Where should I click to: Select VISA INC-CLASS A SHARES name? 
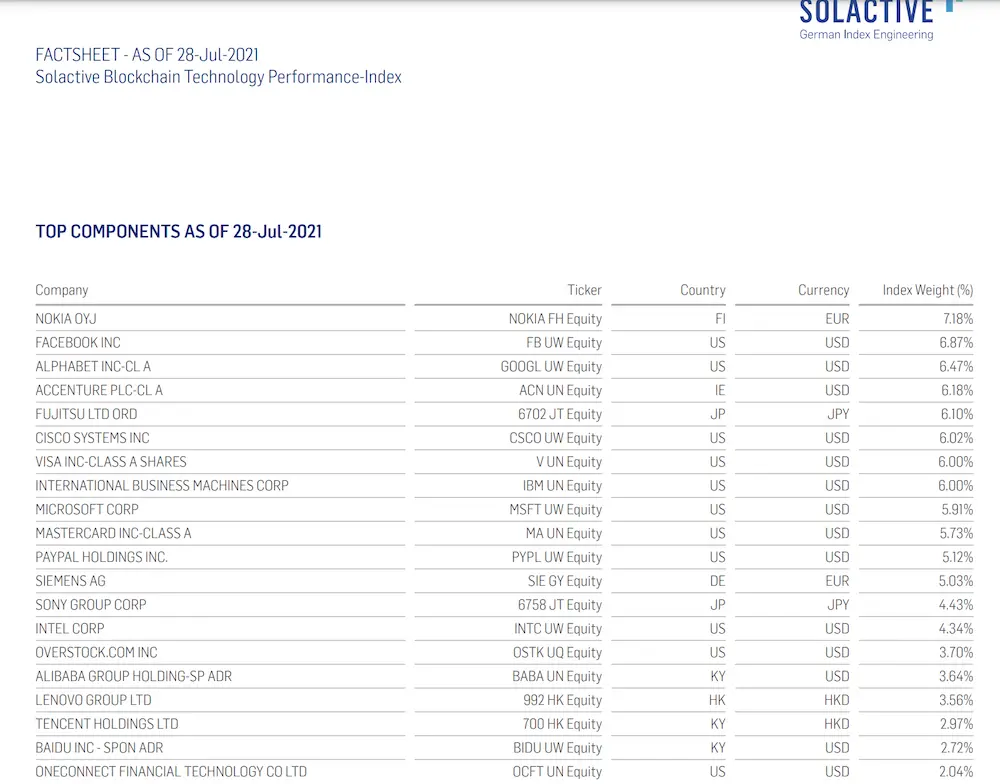point(111,462)
